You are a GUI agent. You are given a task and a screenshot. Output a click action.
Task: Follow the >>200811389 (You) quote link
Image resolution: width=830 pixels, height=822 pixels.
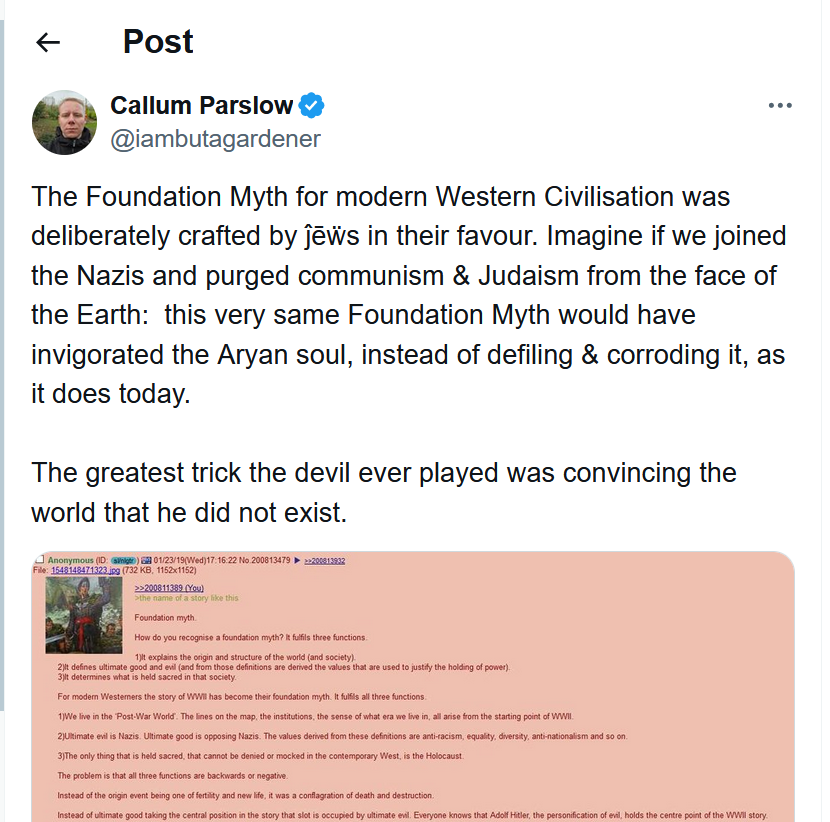169,587
